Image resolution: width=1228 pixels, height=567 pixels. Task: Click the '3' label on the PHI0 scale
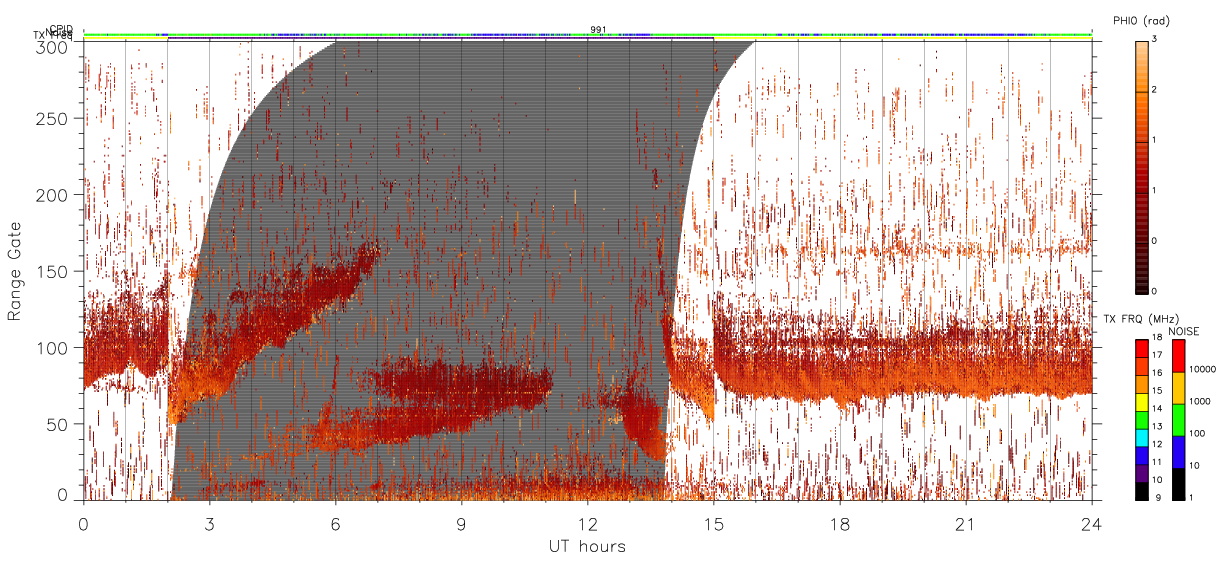click(x=1155, y=41)
